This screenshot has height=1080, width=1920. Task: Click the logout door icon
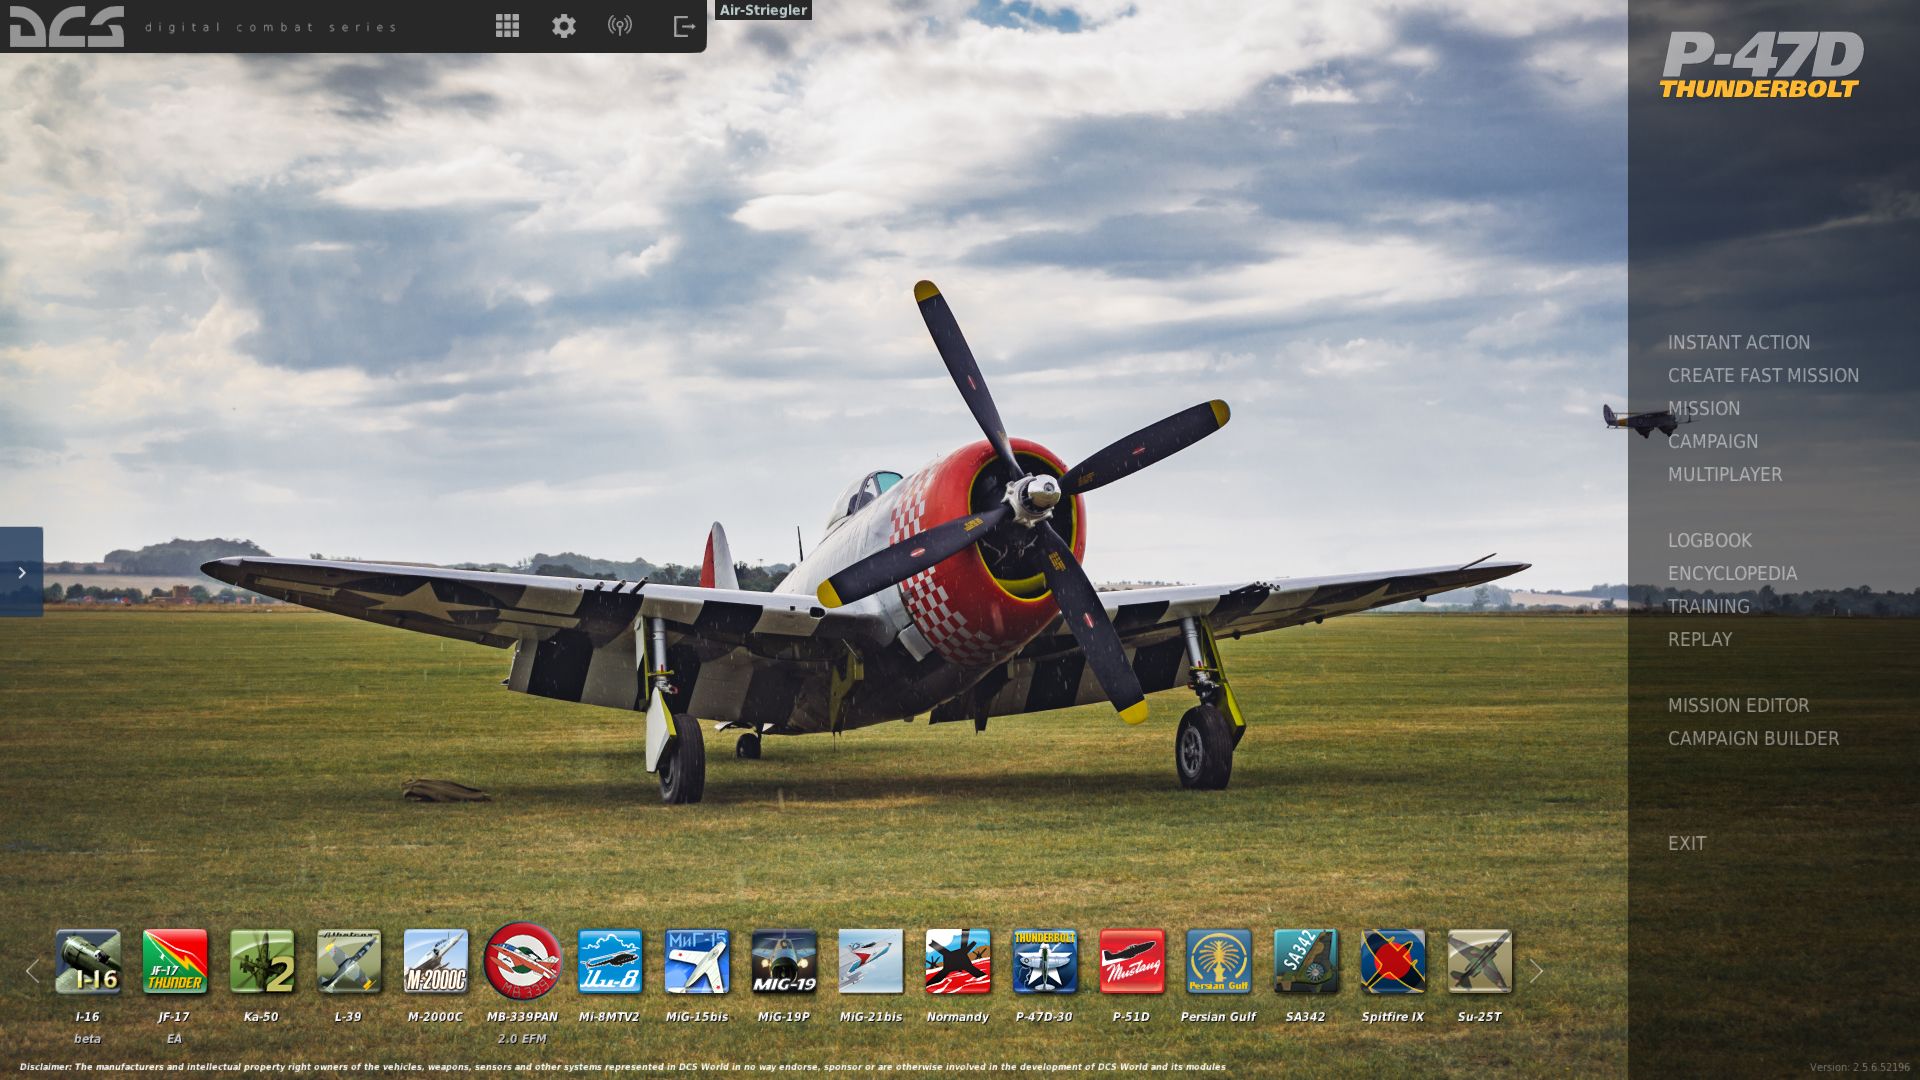pos(684,26)
